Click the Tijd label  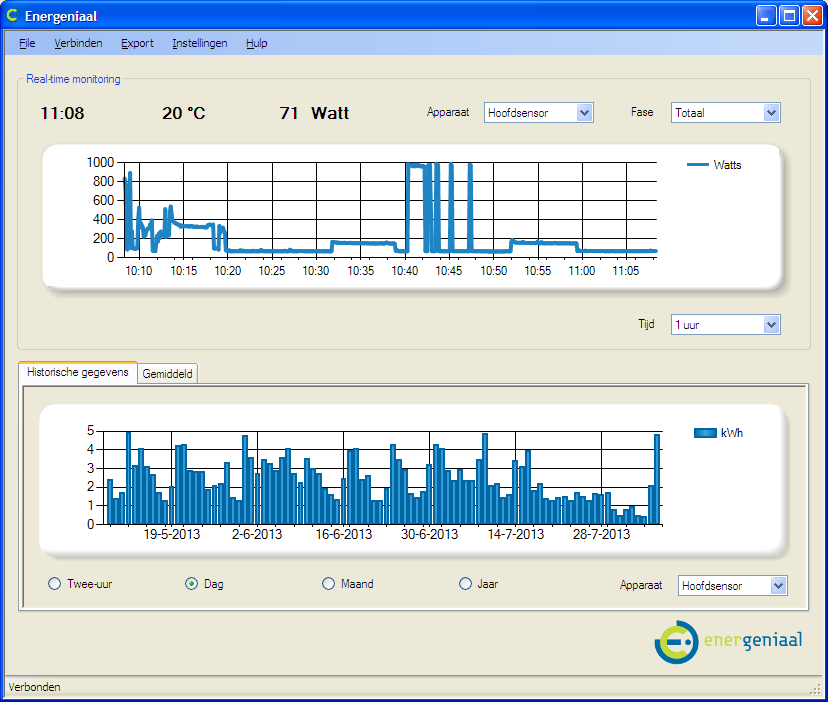[x=646, y=324]
